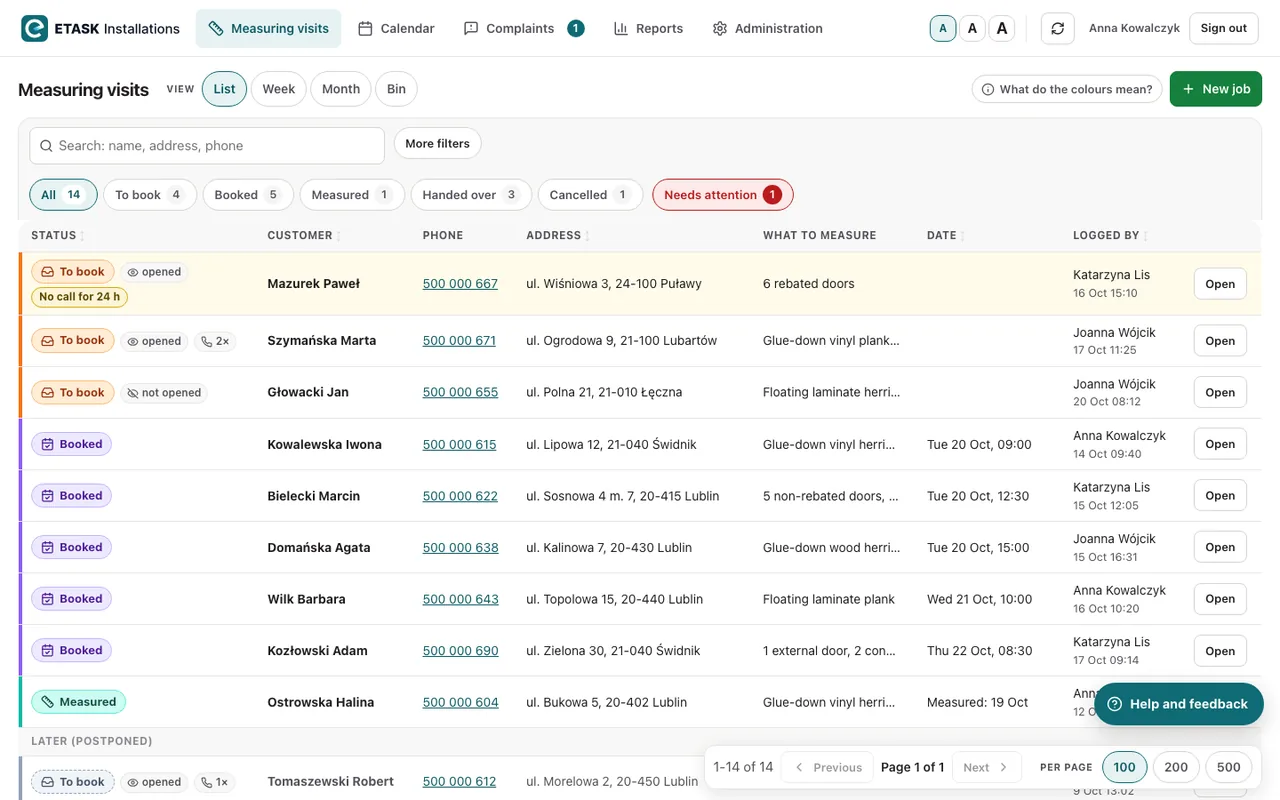
Task: Open the Bielecki Marcin visit
Action: (x=1220, y=496)
